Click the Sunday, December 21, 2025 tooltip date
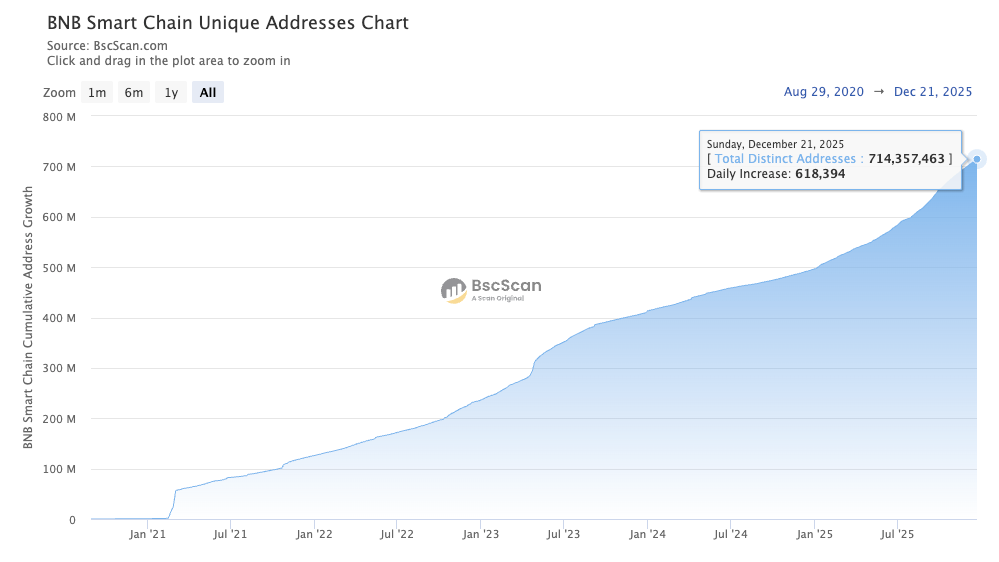999x562 pixels. pos(775,144)
